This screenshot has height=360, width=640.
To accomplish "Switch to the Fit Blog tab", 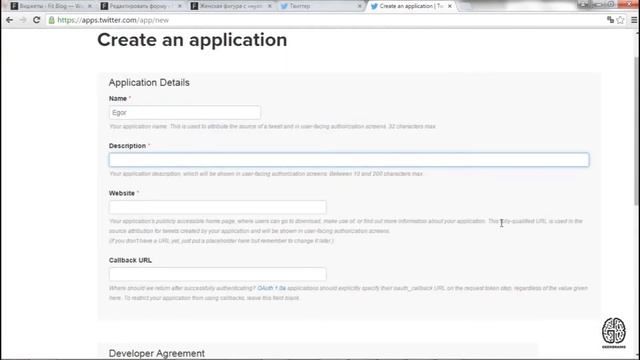I will (x=51, y=6).
